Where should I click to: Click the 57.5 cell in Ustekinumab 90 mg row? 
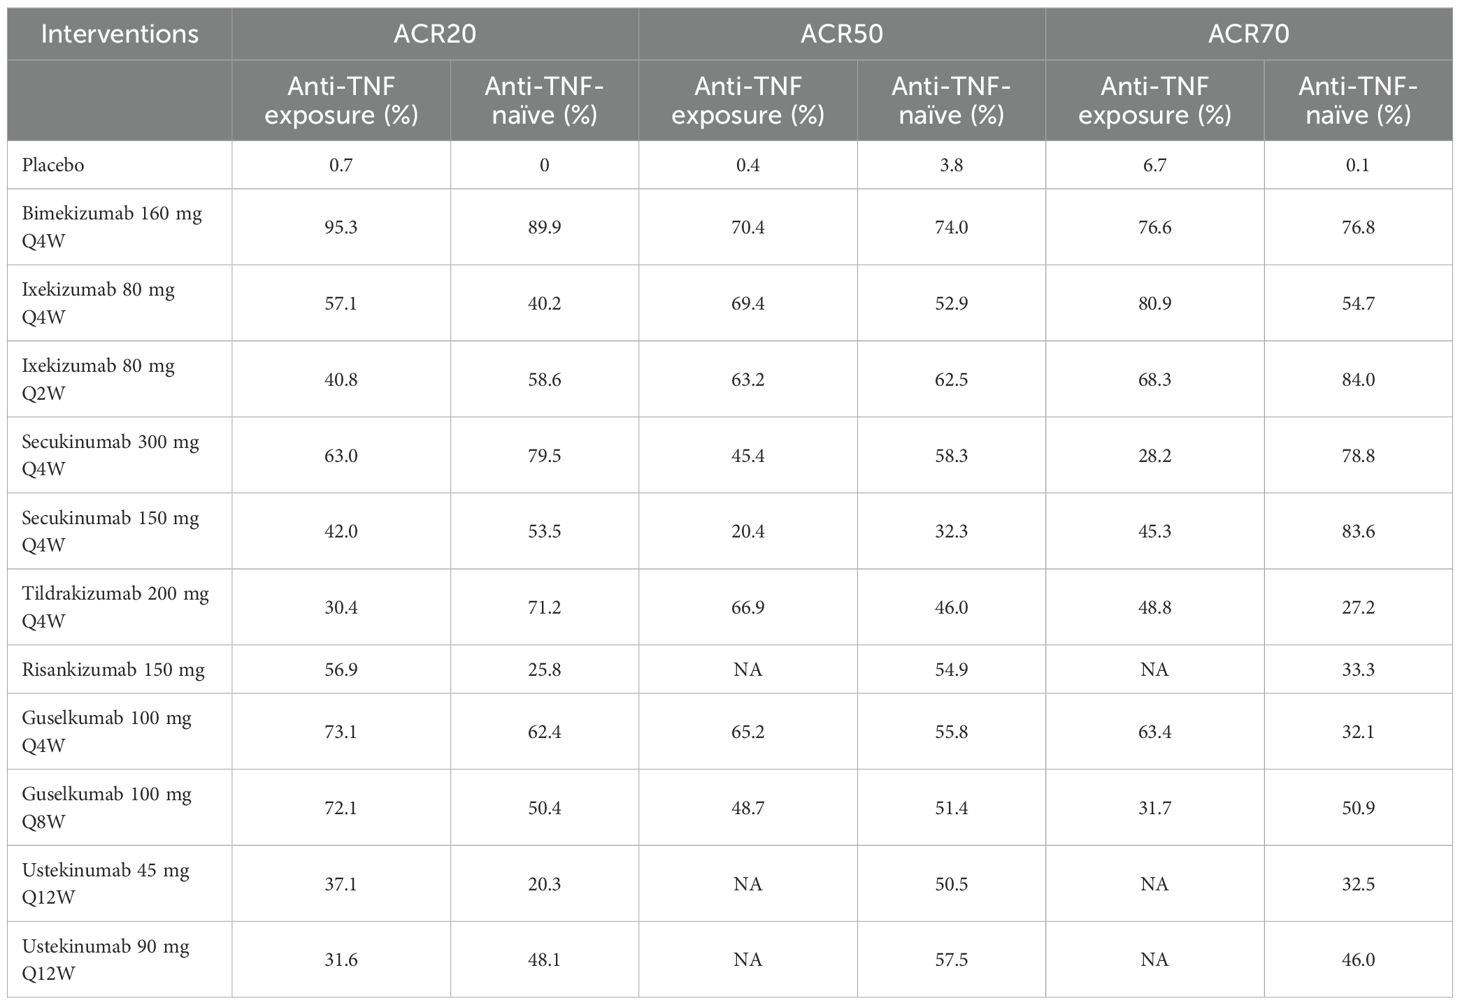click(951, 959)
